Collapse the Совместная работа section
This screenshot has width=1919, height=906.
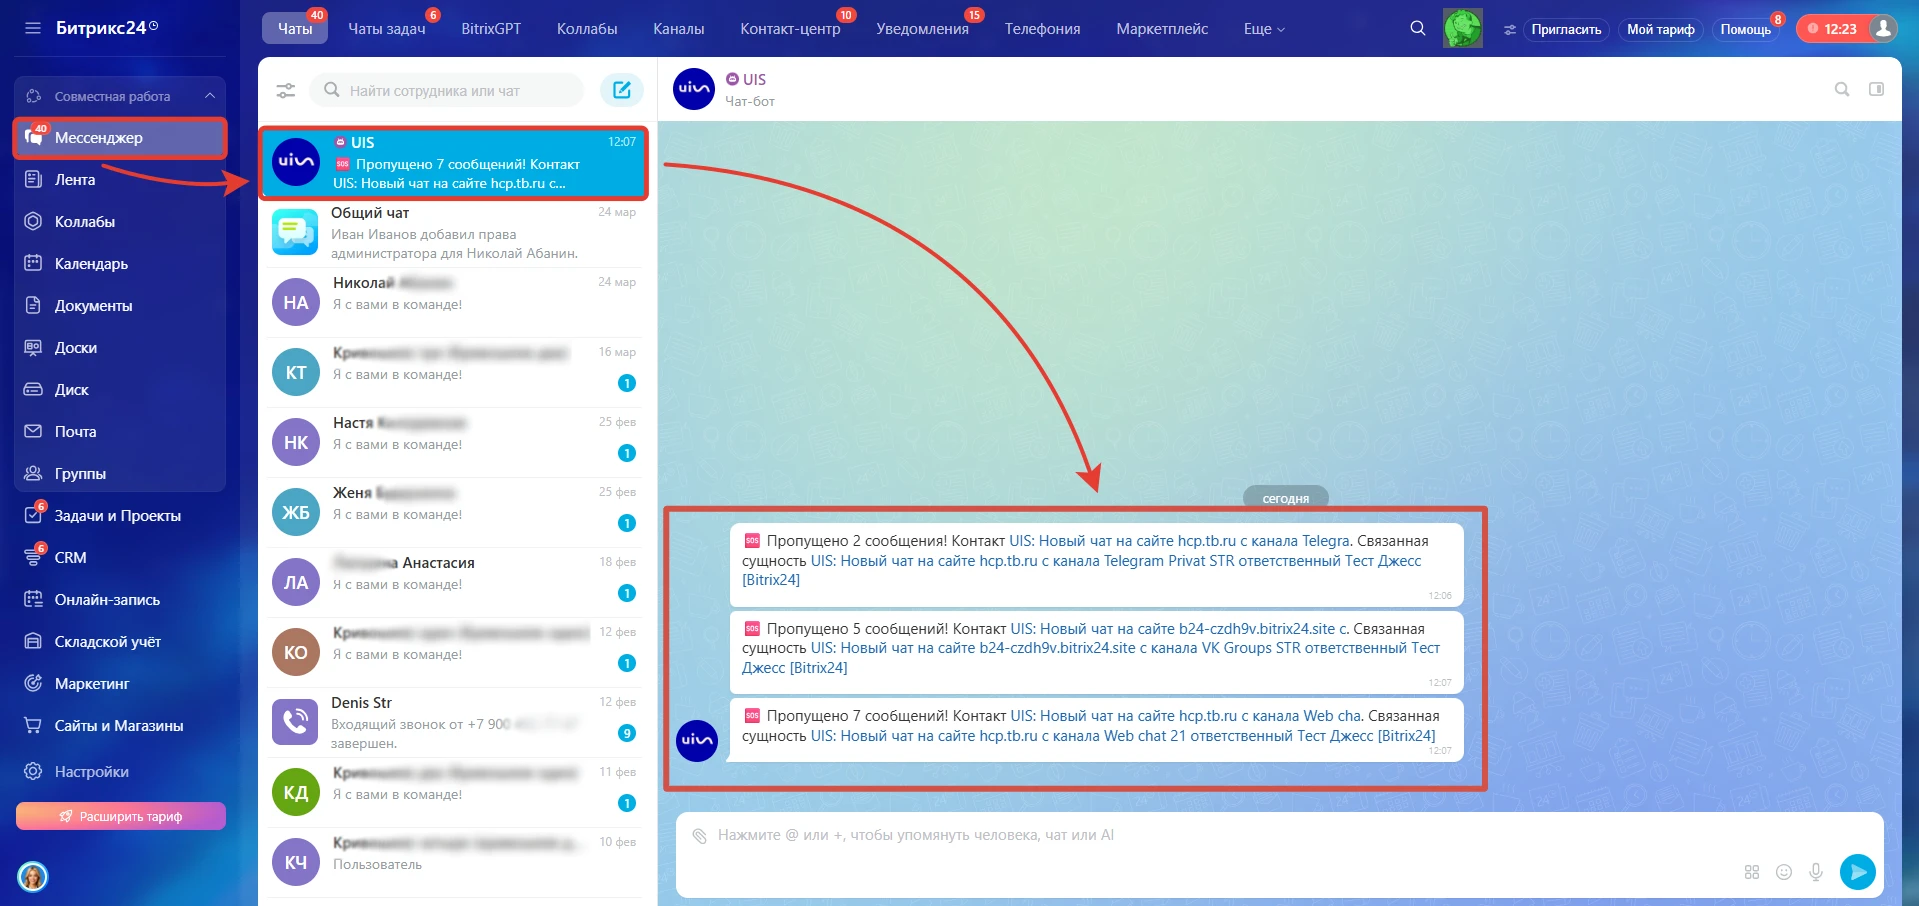tap(209, 96)
